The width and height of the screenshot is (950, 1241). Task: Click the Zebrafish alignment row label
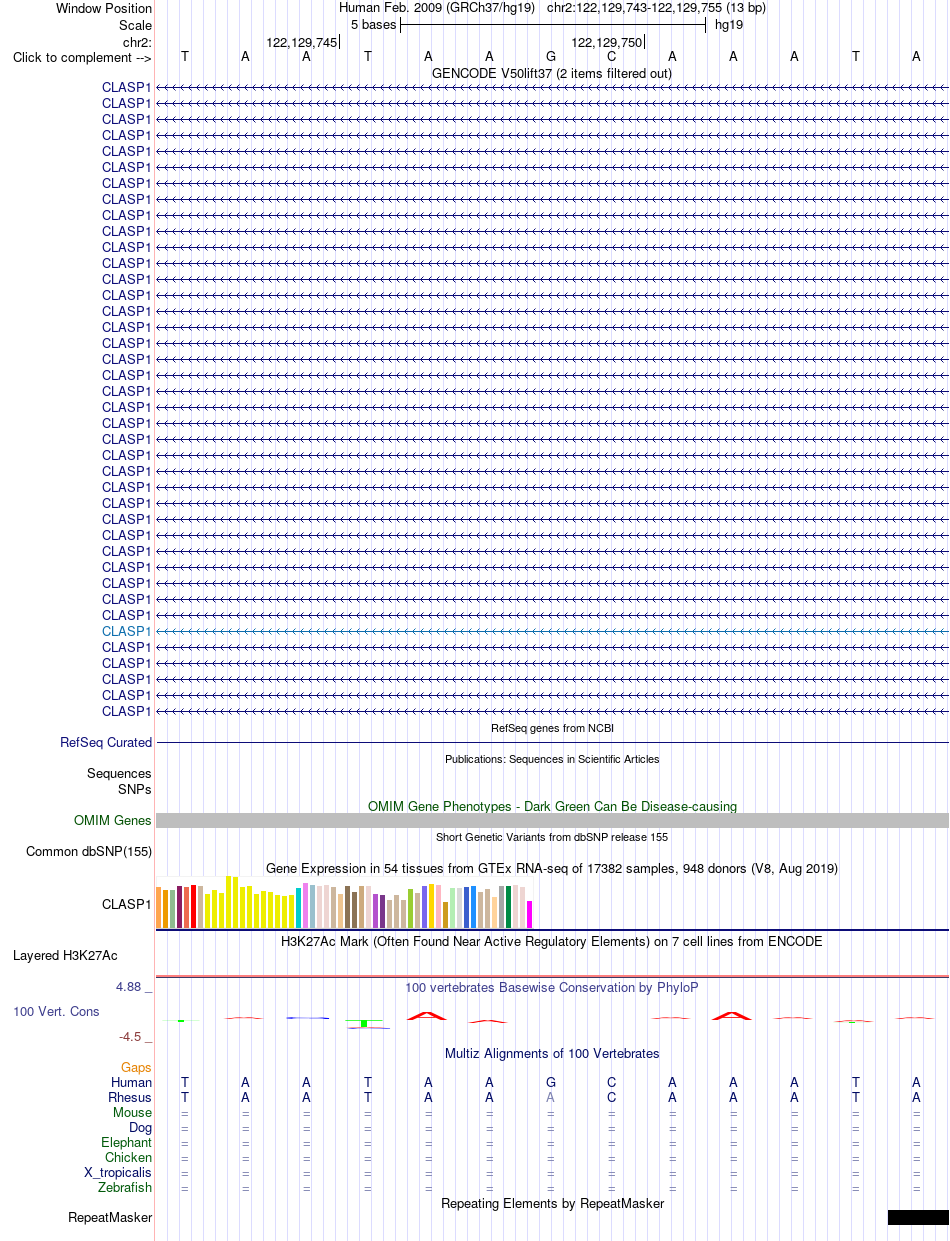tap(125, 1187)
